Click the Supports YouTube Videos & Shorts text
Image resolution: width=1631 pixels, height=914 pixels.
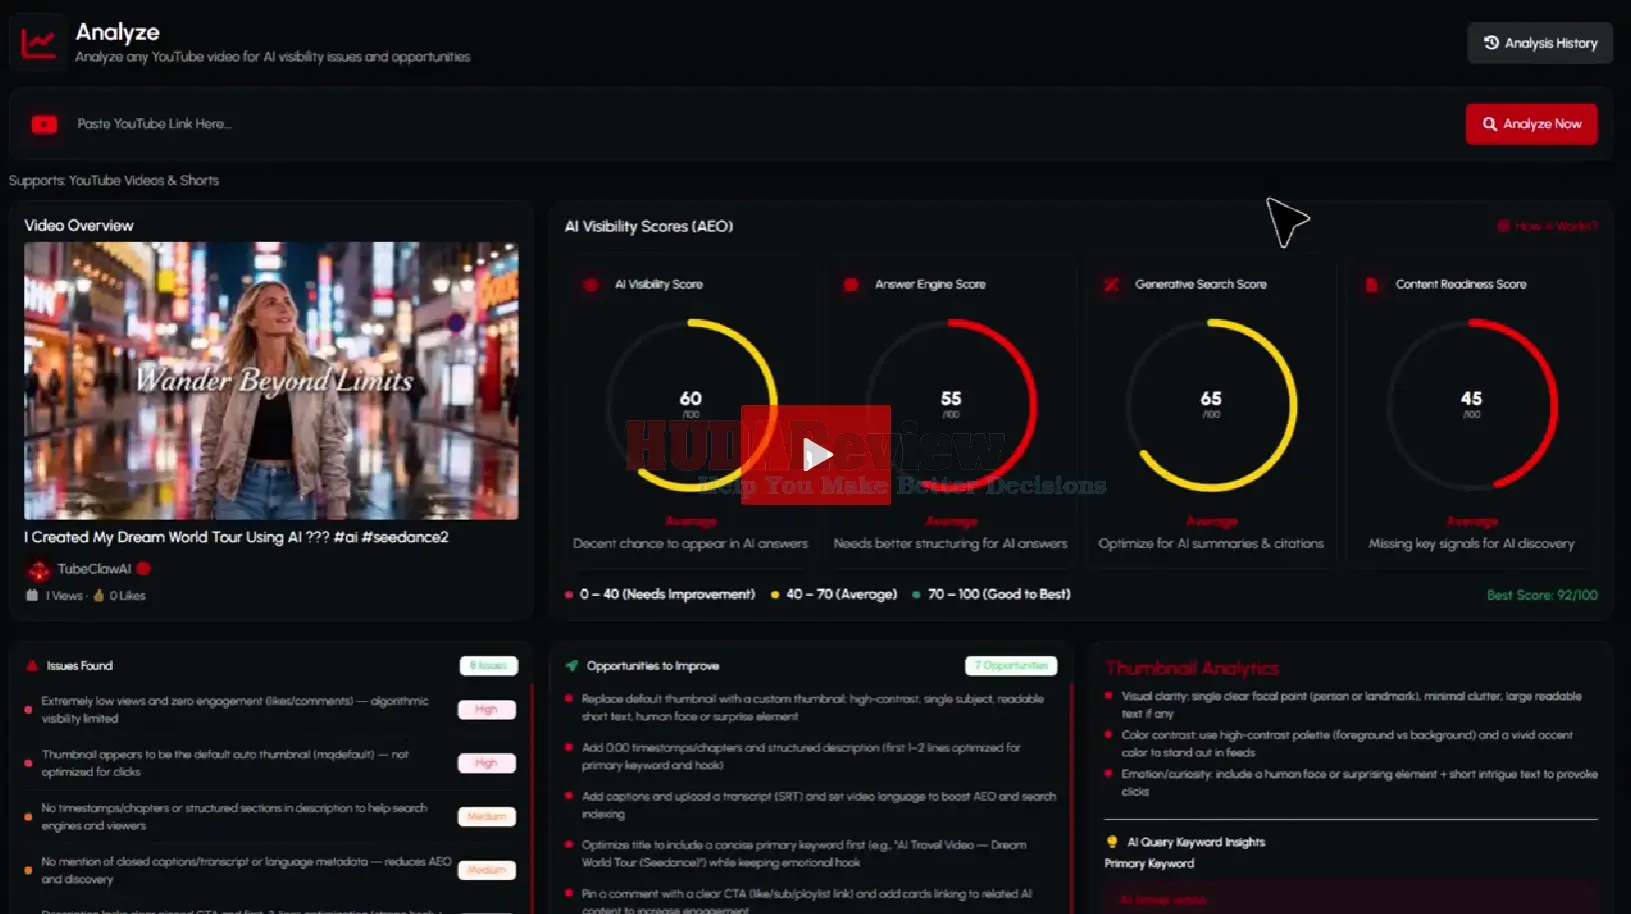(x=114, y=180)
